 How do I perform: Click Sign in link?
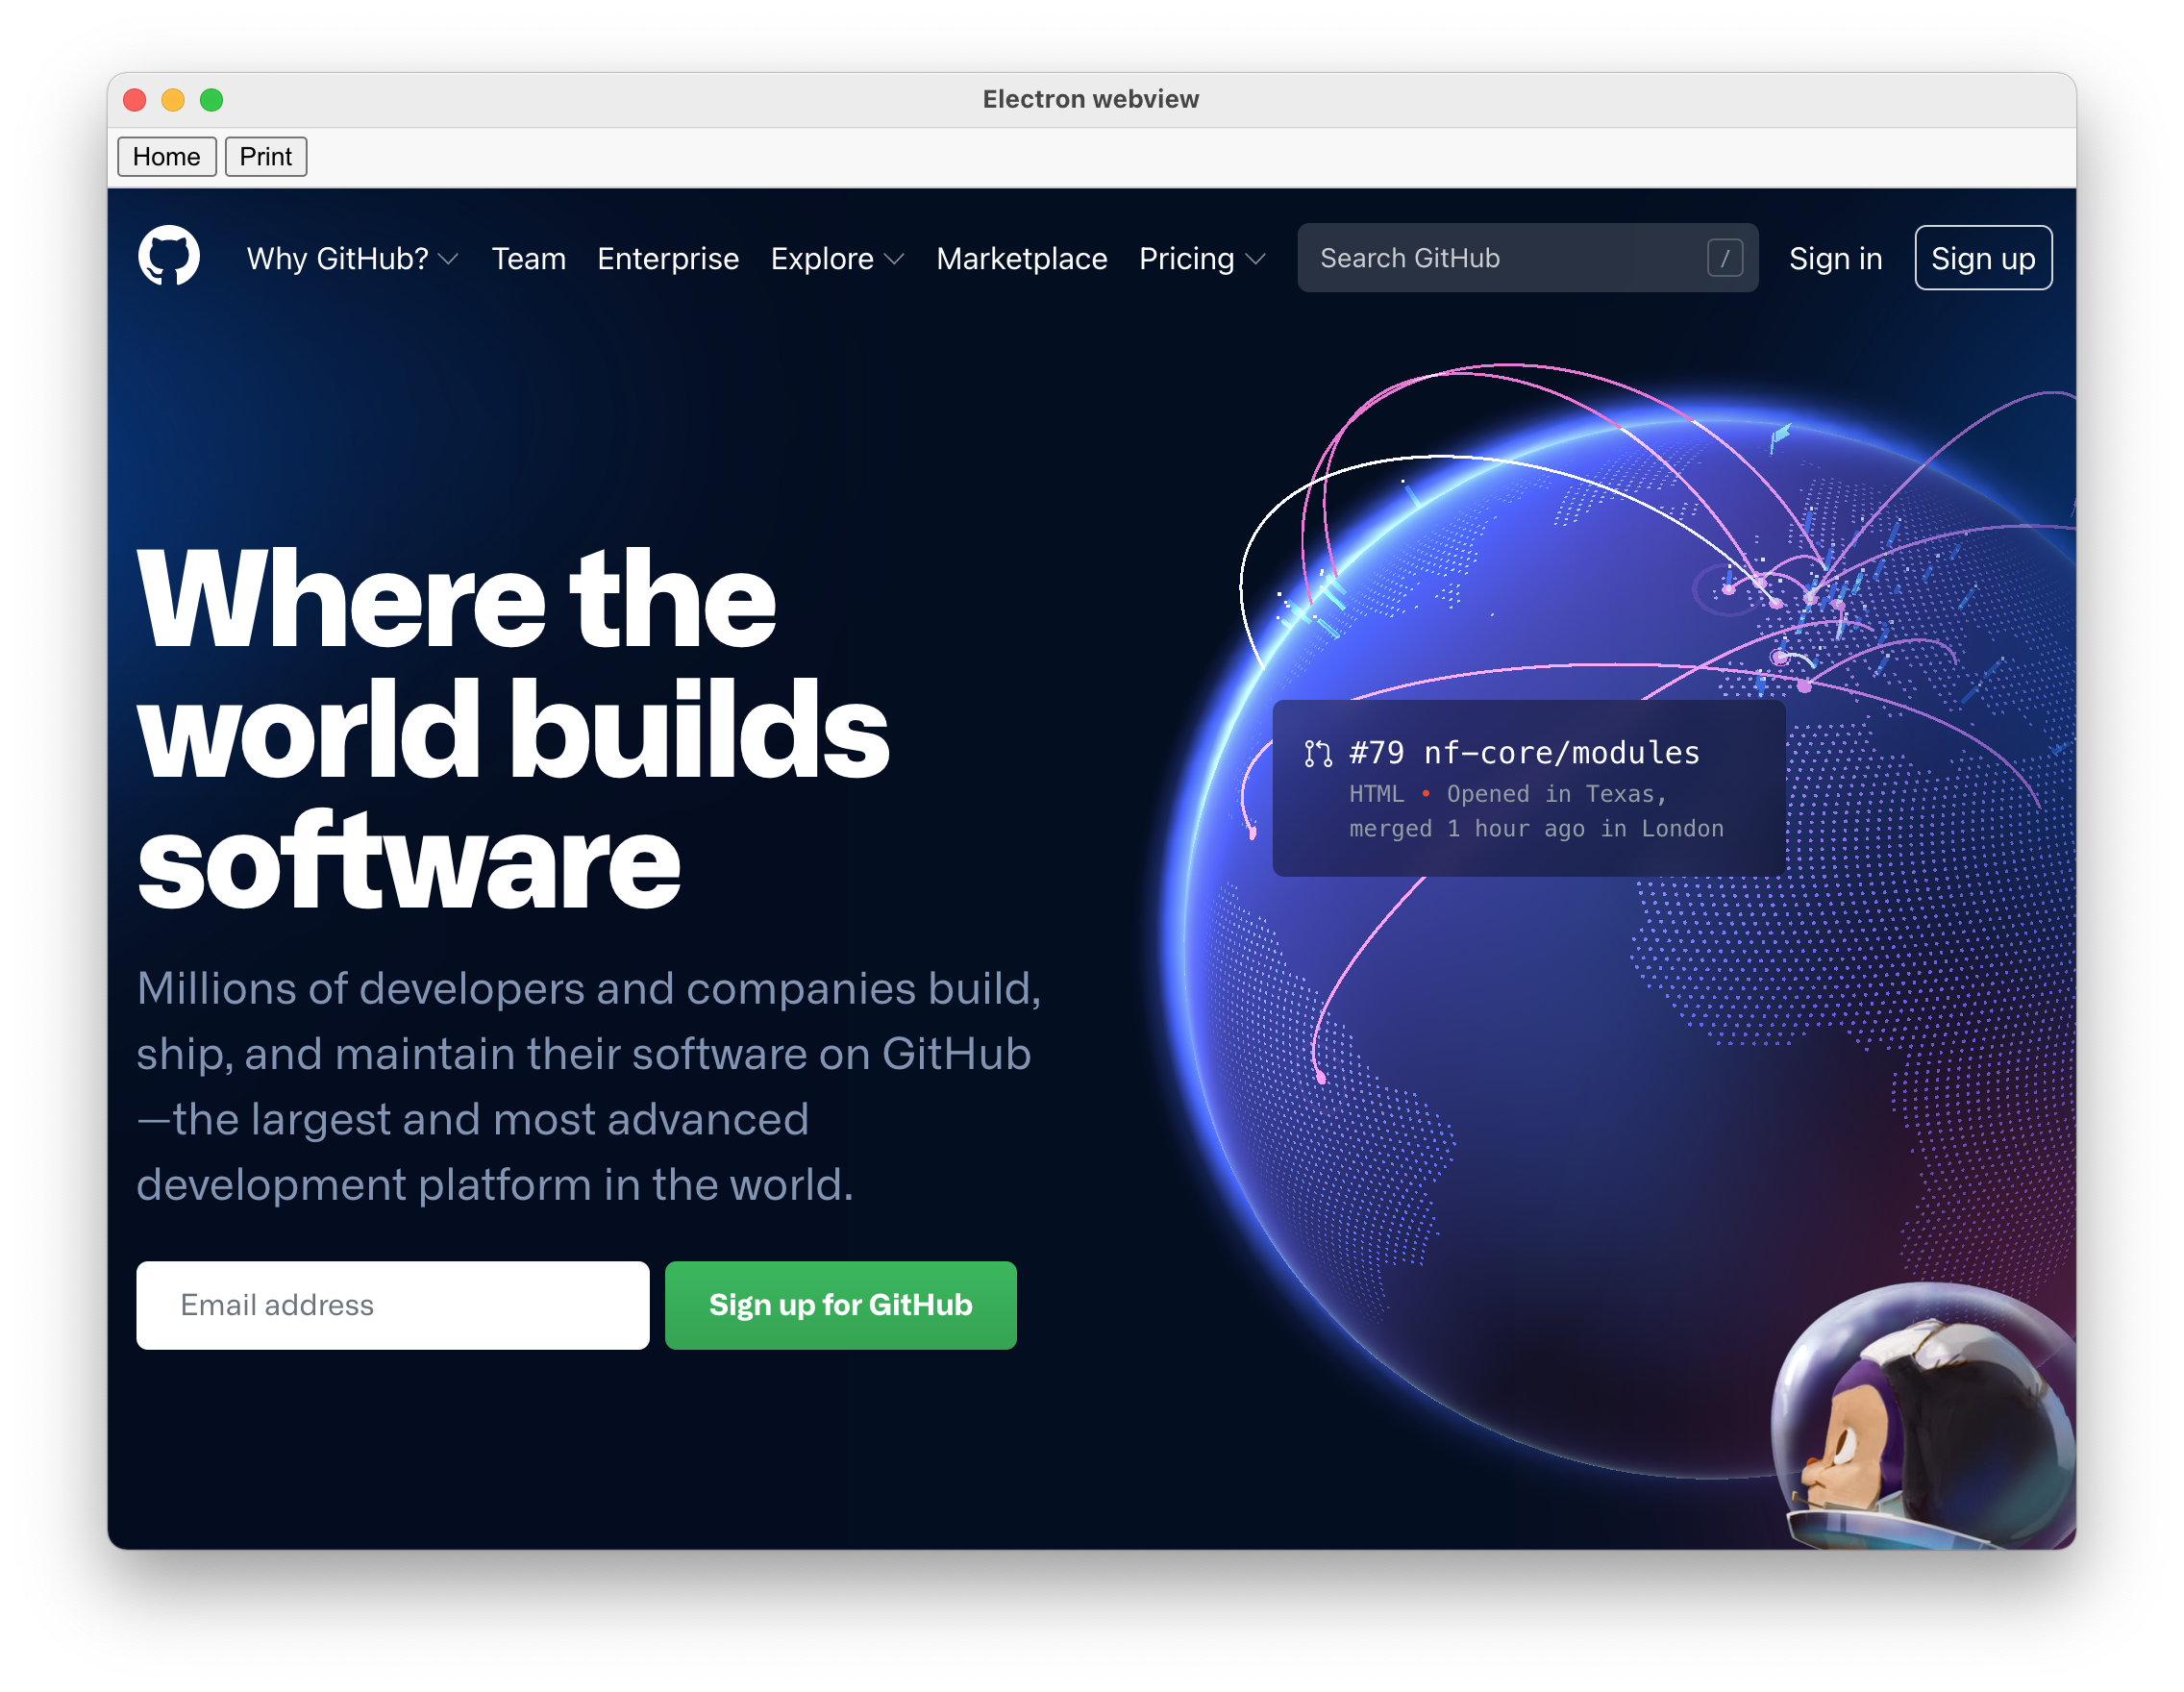pyautogui.click(x=1833, y=258)
